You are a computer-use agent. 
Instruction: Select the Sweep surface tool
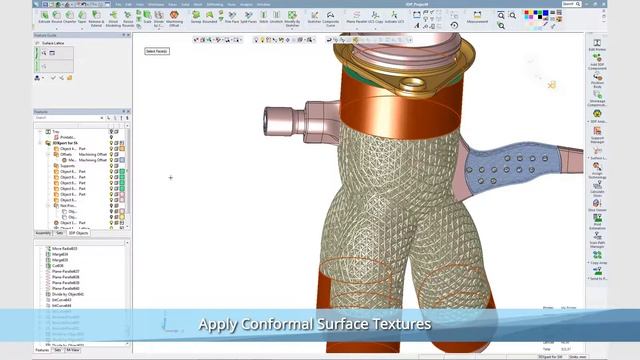[x=196, y=17]
